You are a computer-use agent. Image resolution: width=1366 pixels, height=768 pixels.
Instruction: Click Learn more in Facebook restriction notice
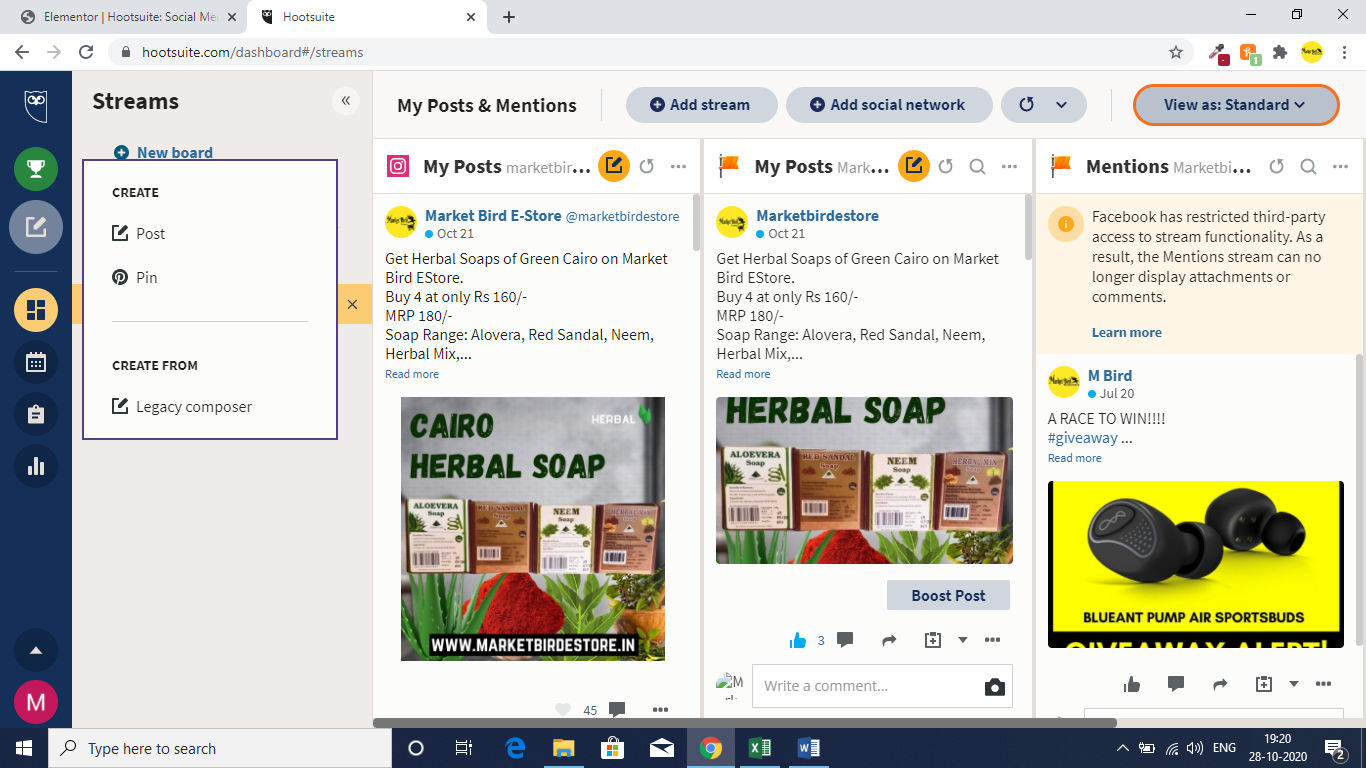coord(1127,332)
